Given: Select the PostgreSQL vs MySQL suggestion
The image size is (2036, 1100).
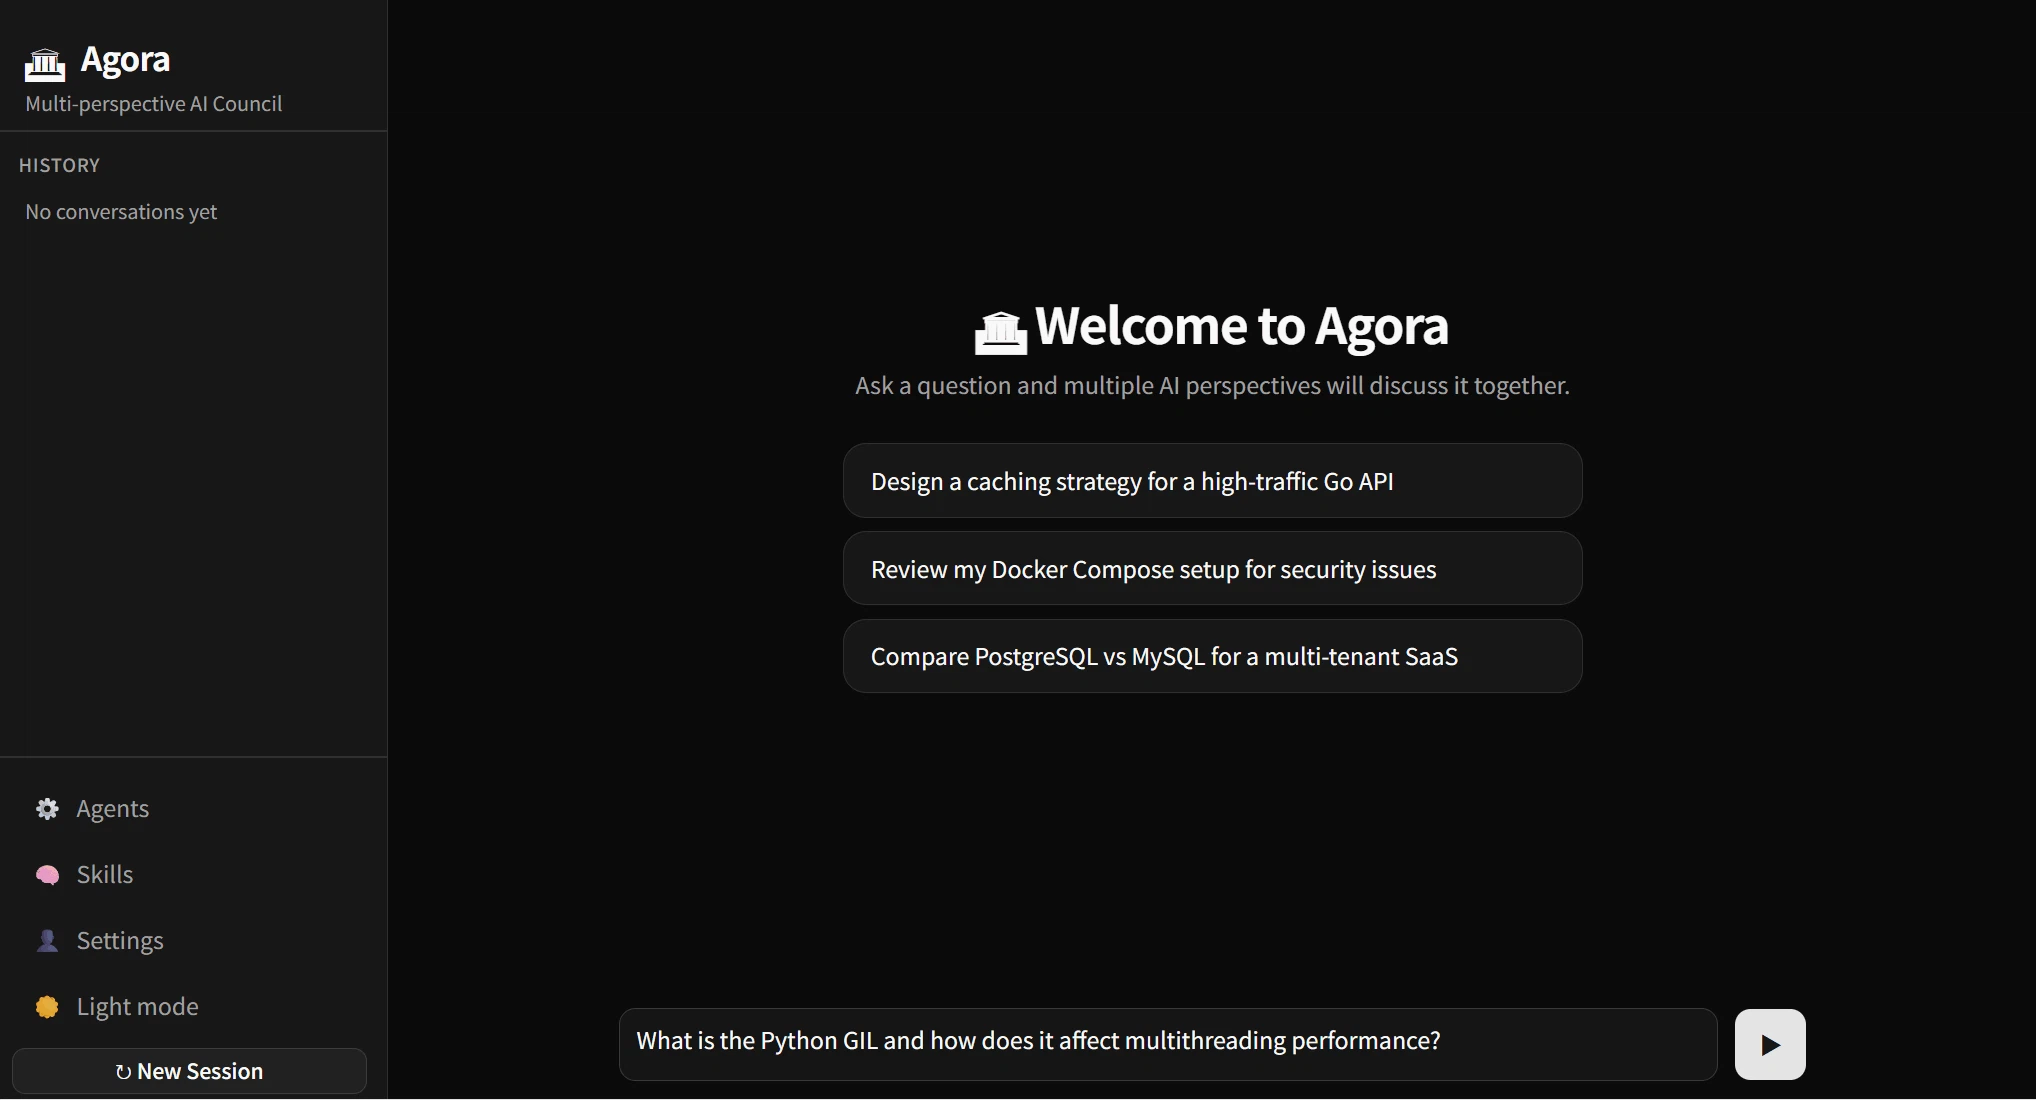Looking at the screenshot, I should click(1211, 656).
